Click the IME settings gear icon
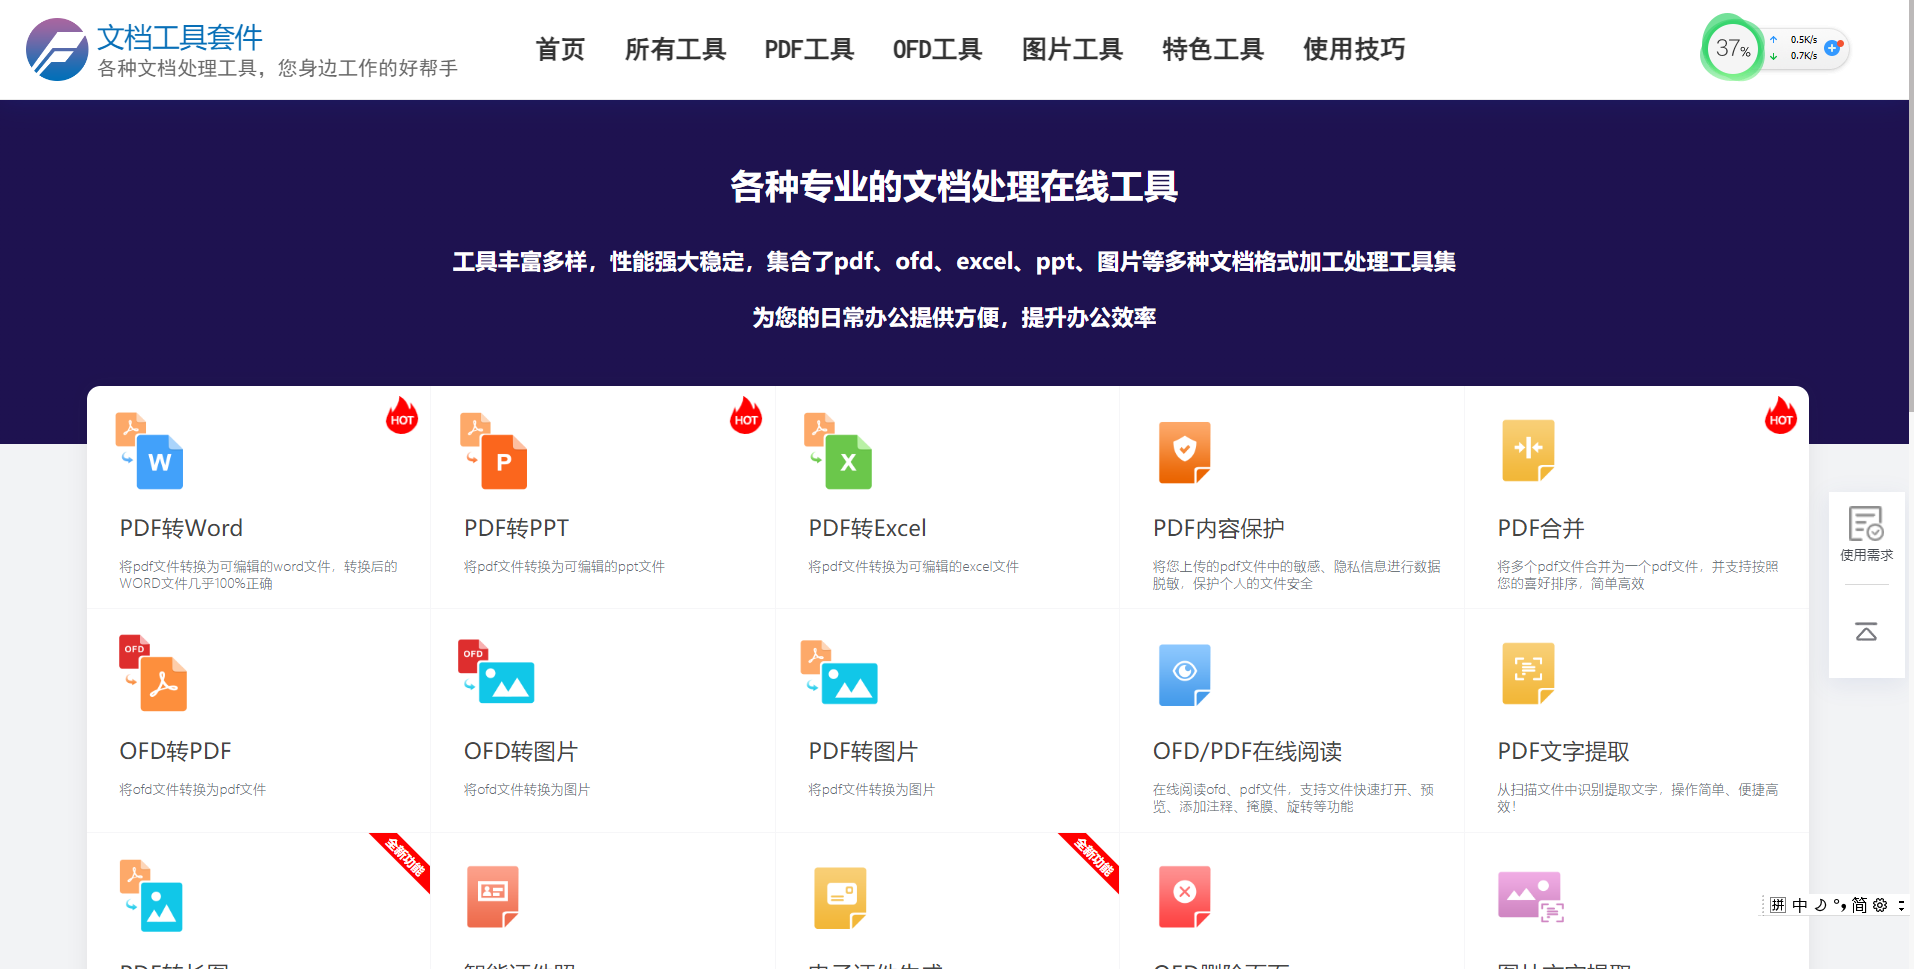Screen dimensions: 1914x969 click(x=1880, y=905)
